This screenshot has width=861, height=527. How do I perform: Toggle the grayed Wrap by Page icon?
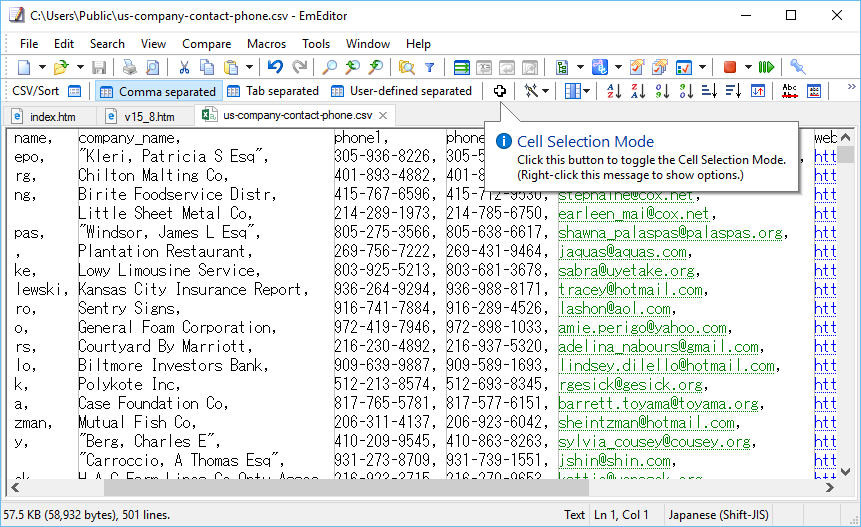tap(530, 68)
